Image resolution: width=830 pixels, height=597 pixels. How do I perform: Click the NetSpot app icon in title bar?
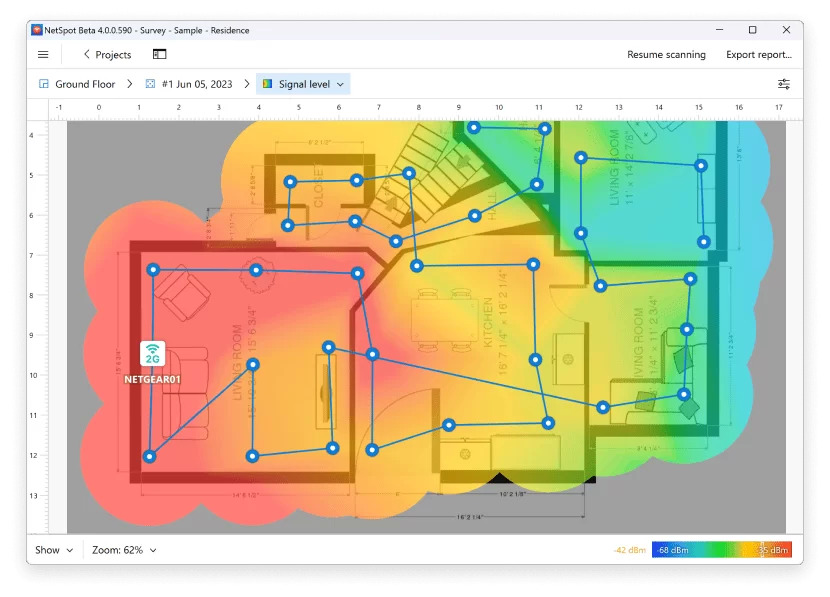(37, 30)
